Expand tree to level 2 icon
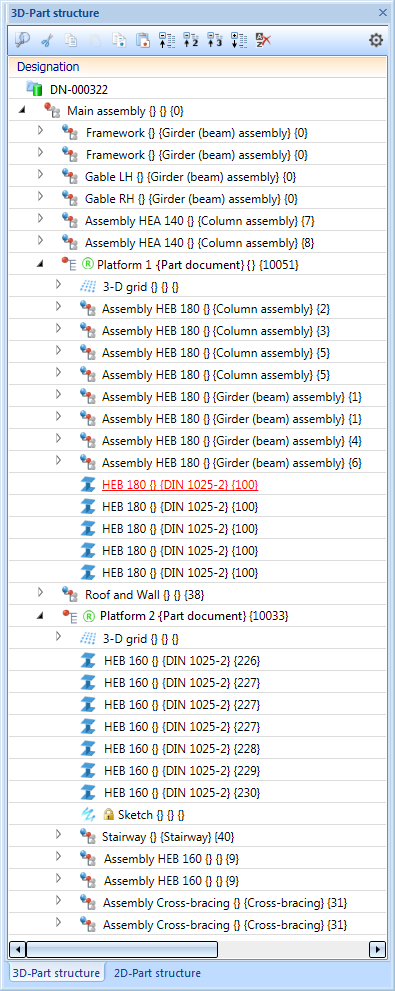Image resolution: width=395 pixels, height=991 pixels. pyautogui.click(x=190, y=40)
